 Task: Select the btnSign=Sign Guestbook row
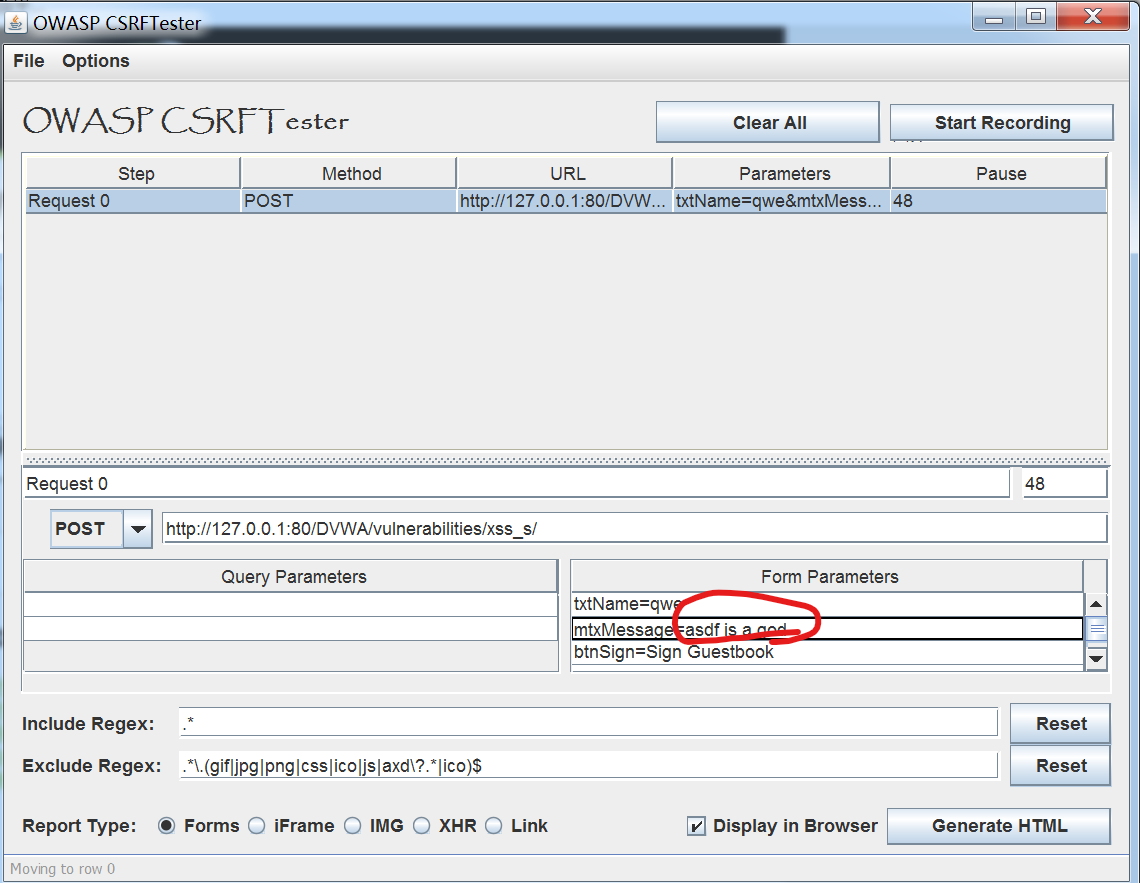click(827, 653)
